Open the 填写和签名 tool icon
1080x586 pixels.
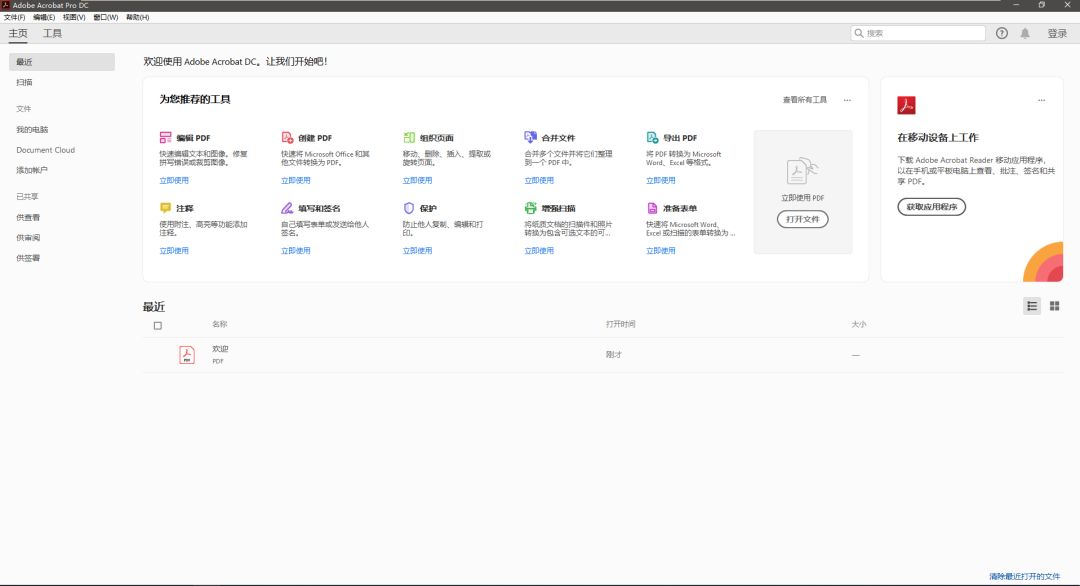[x=287, y=208]
